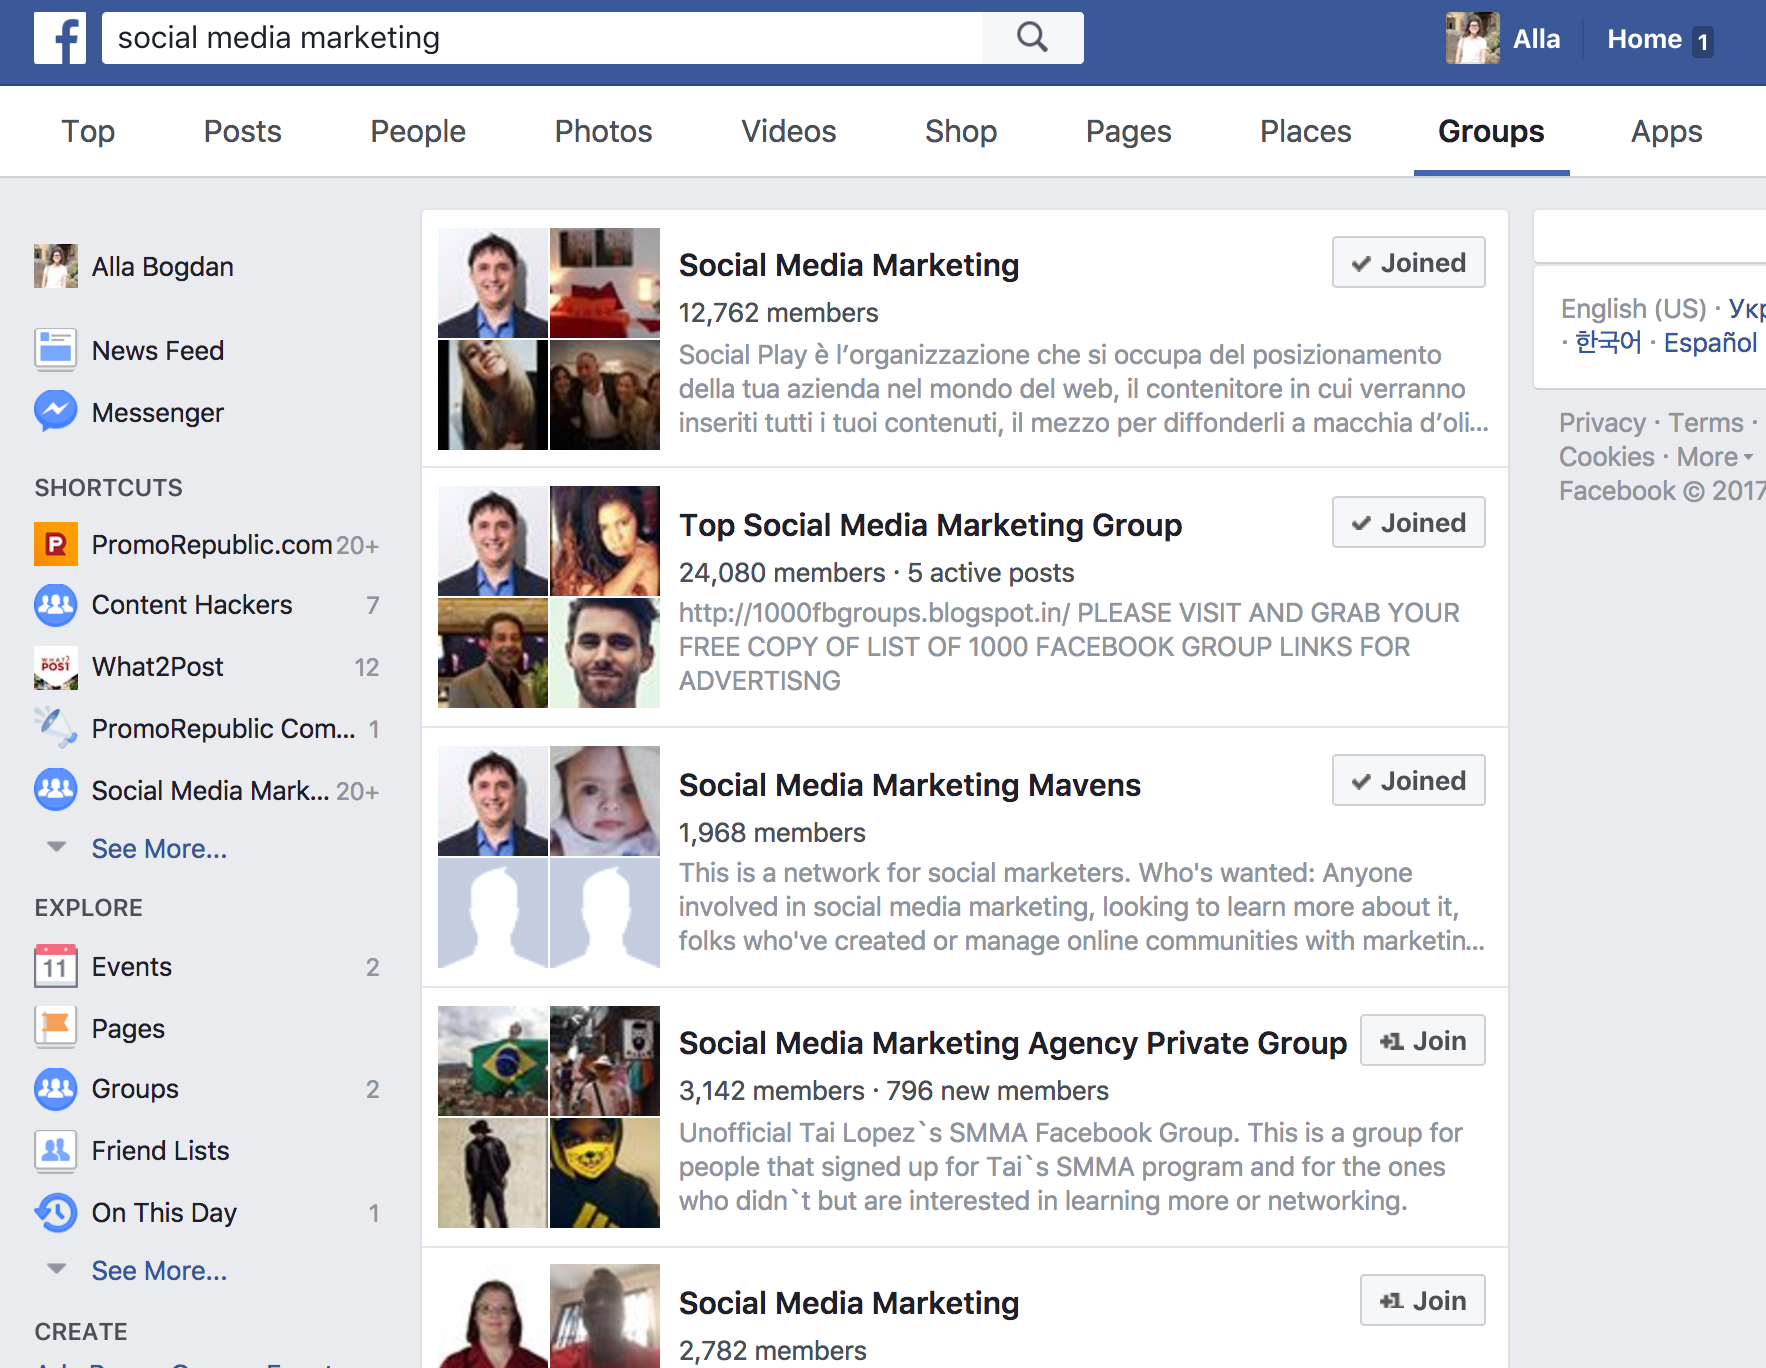Open Top Social Media Marketing Group title
This screenshot has height=1368, width=1766.
[x=931, y=524]
